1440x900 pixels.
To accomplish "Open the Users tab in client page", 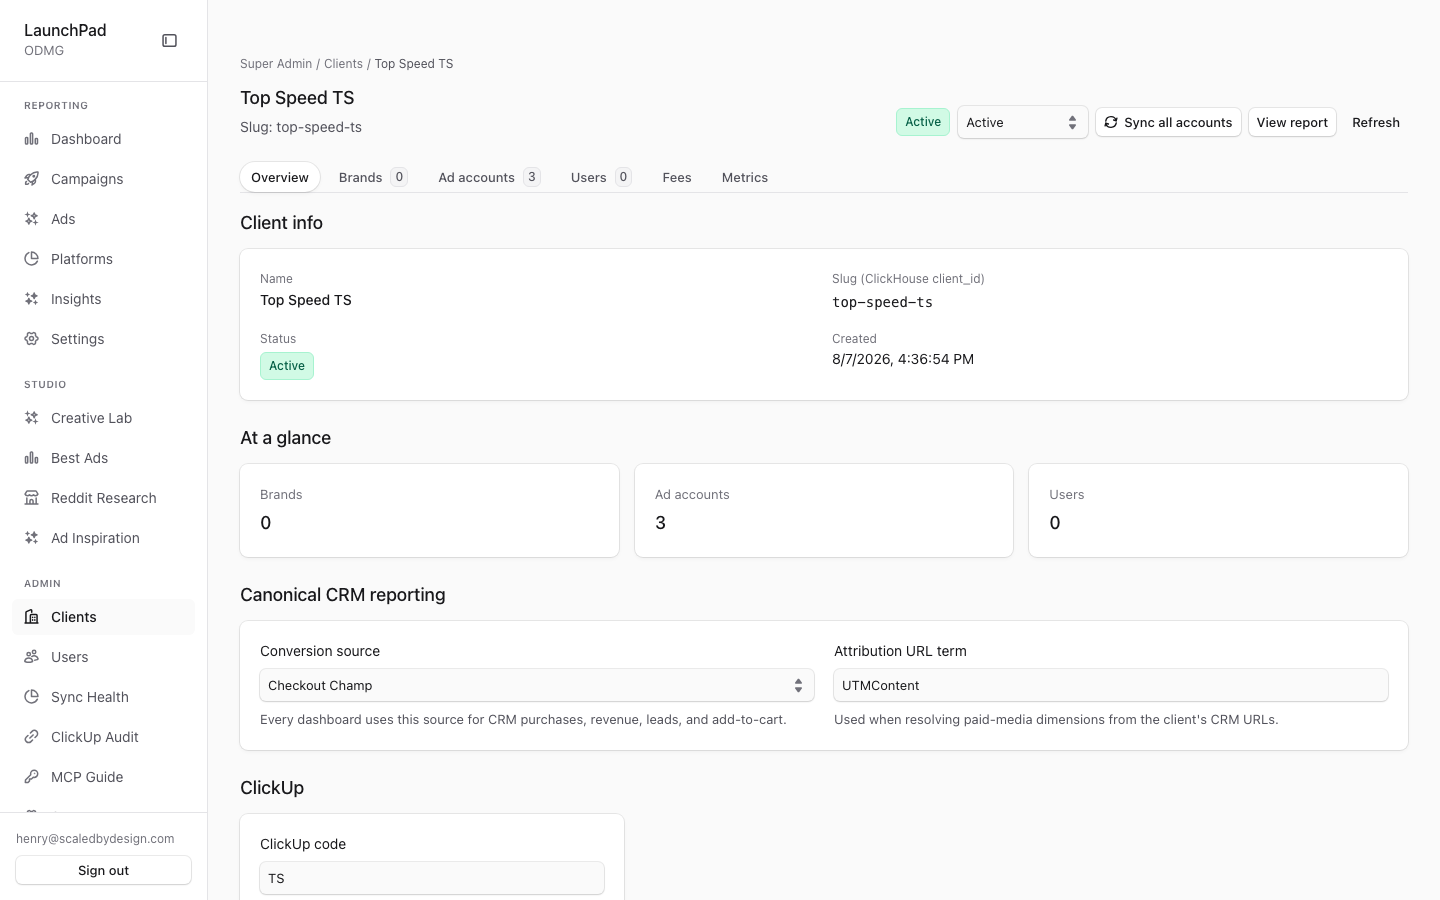I will 601,177.
